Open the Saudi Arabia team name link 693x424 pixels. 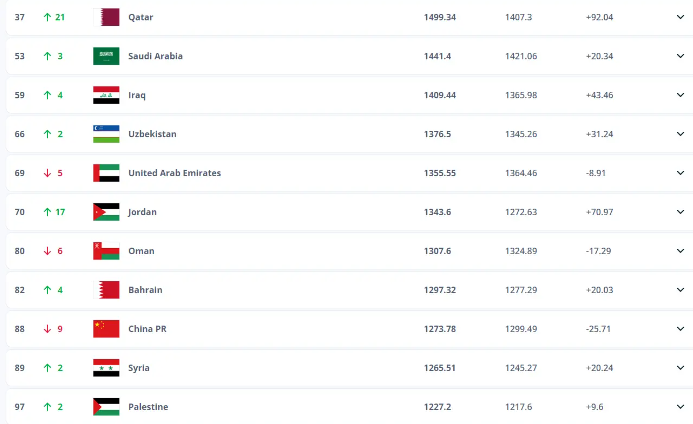155,56
